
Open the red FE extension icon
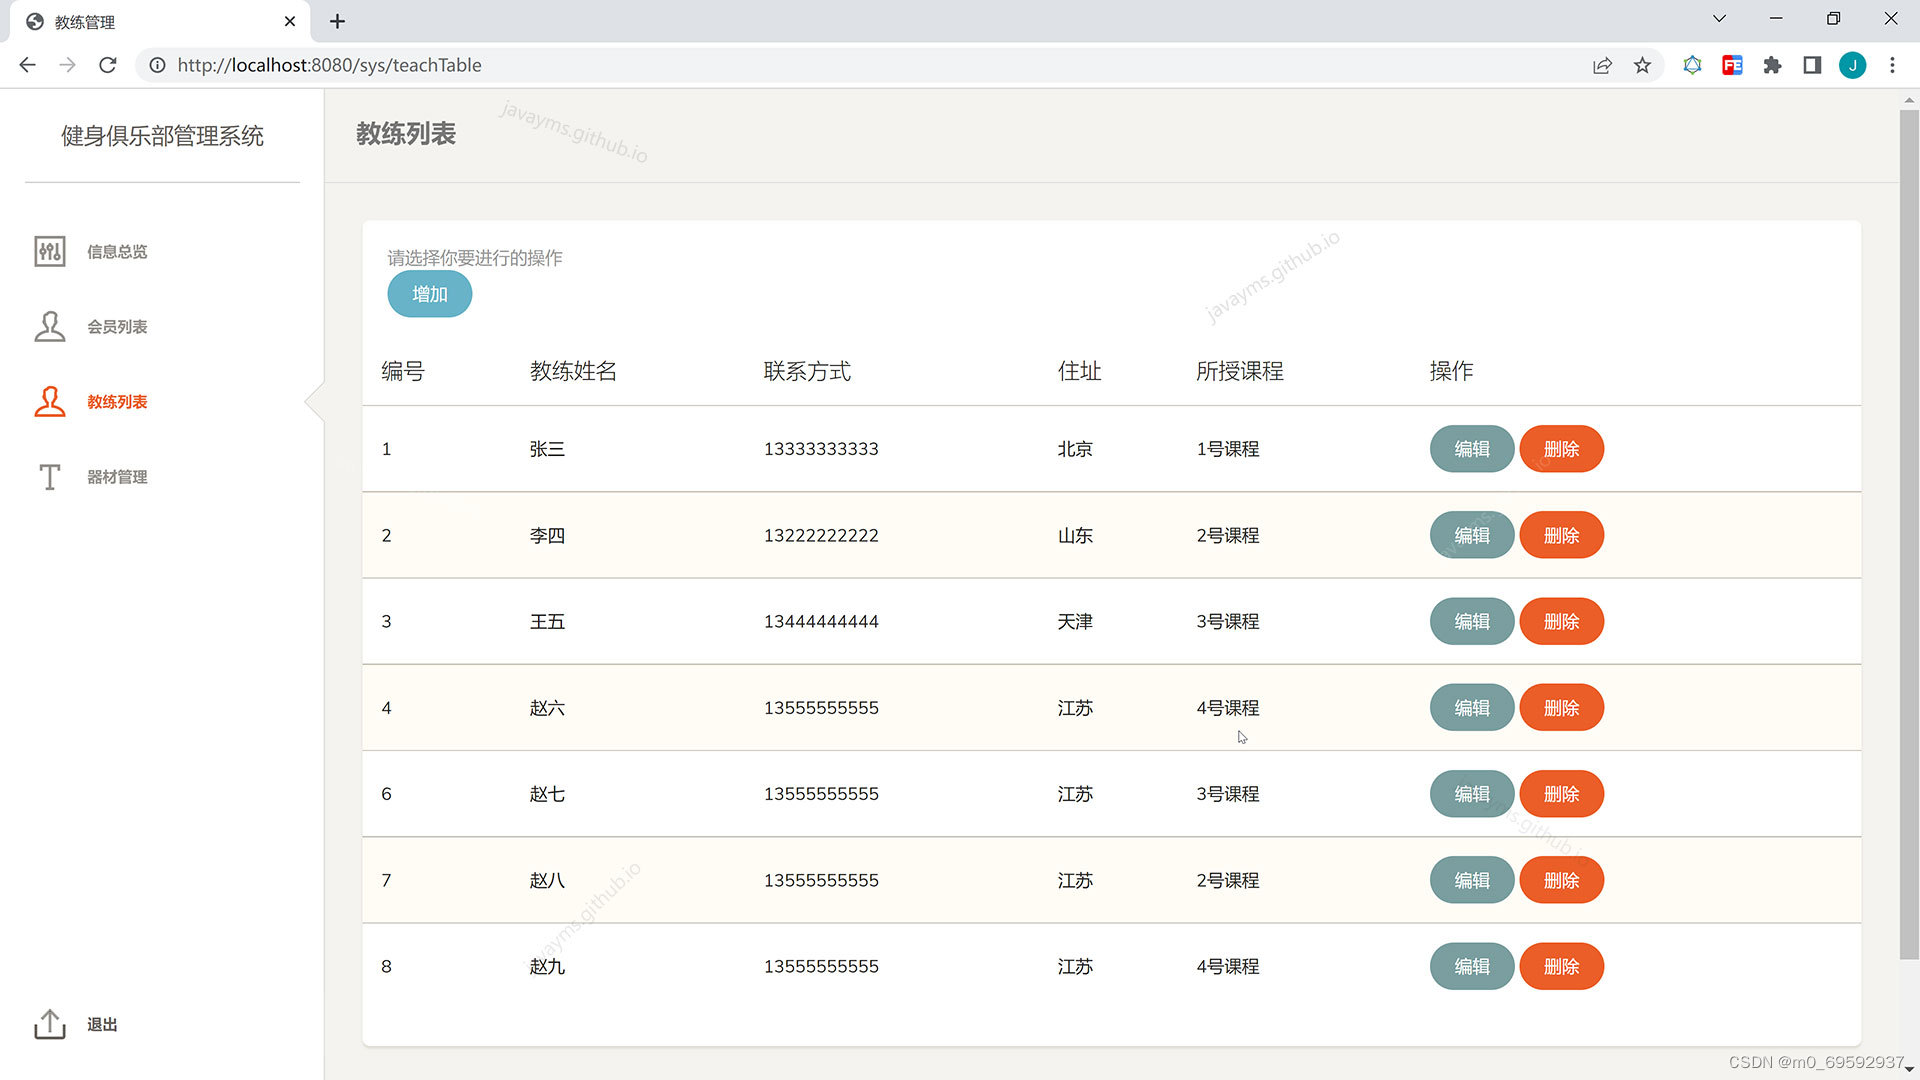tap(1732, 65)
